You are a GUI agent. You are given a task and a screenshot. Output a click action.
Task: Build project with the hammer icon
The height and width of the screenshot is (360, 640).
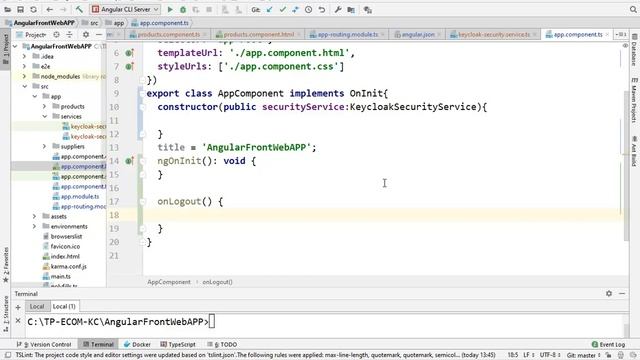pos(79,9)
